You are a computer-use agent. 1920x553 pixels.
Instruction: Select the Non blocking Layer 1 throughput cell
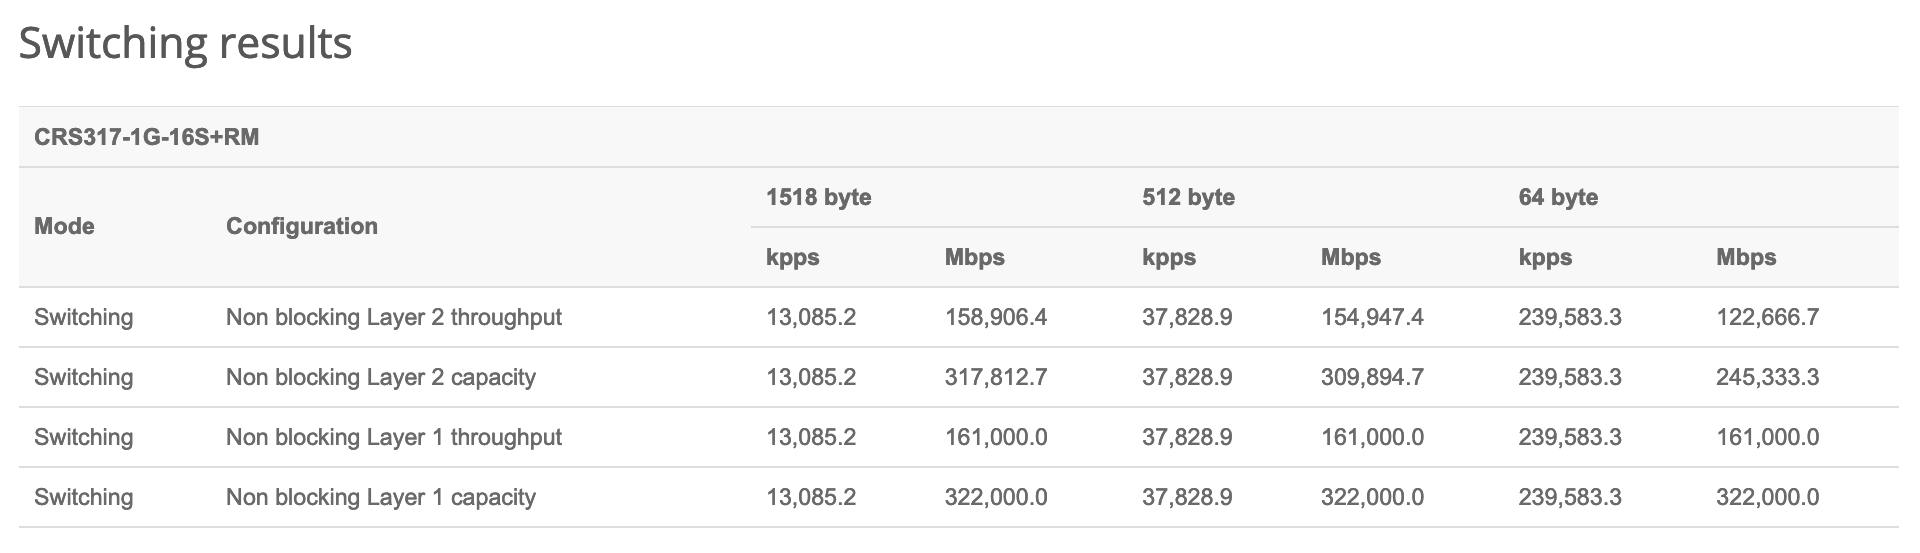point(393,438)
